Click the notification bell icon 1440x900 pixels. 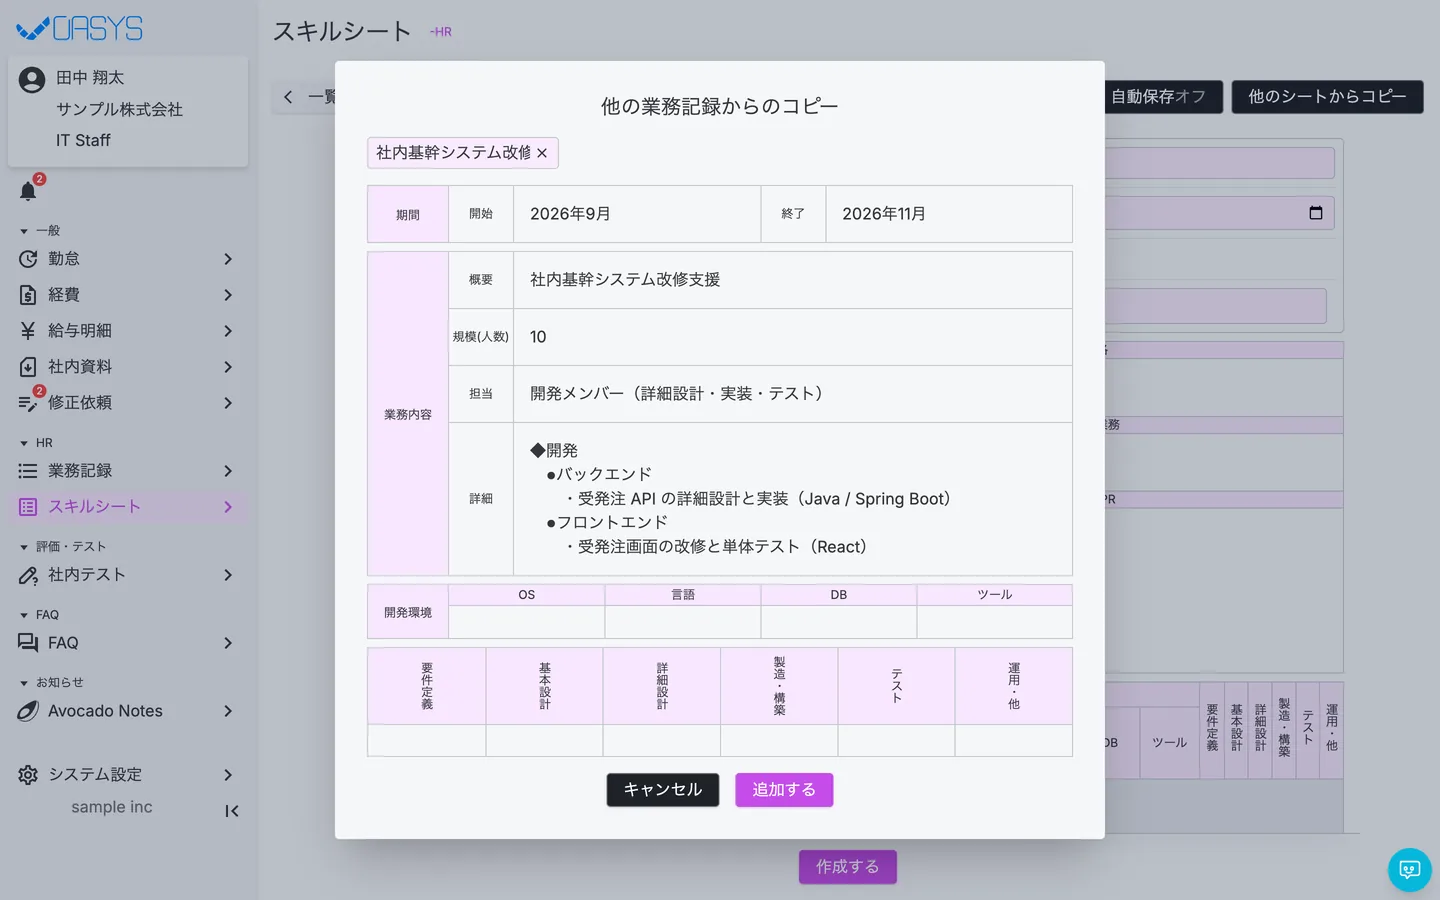pyautogui.click(x=28, y=191)
